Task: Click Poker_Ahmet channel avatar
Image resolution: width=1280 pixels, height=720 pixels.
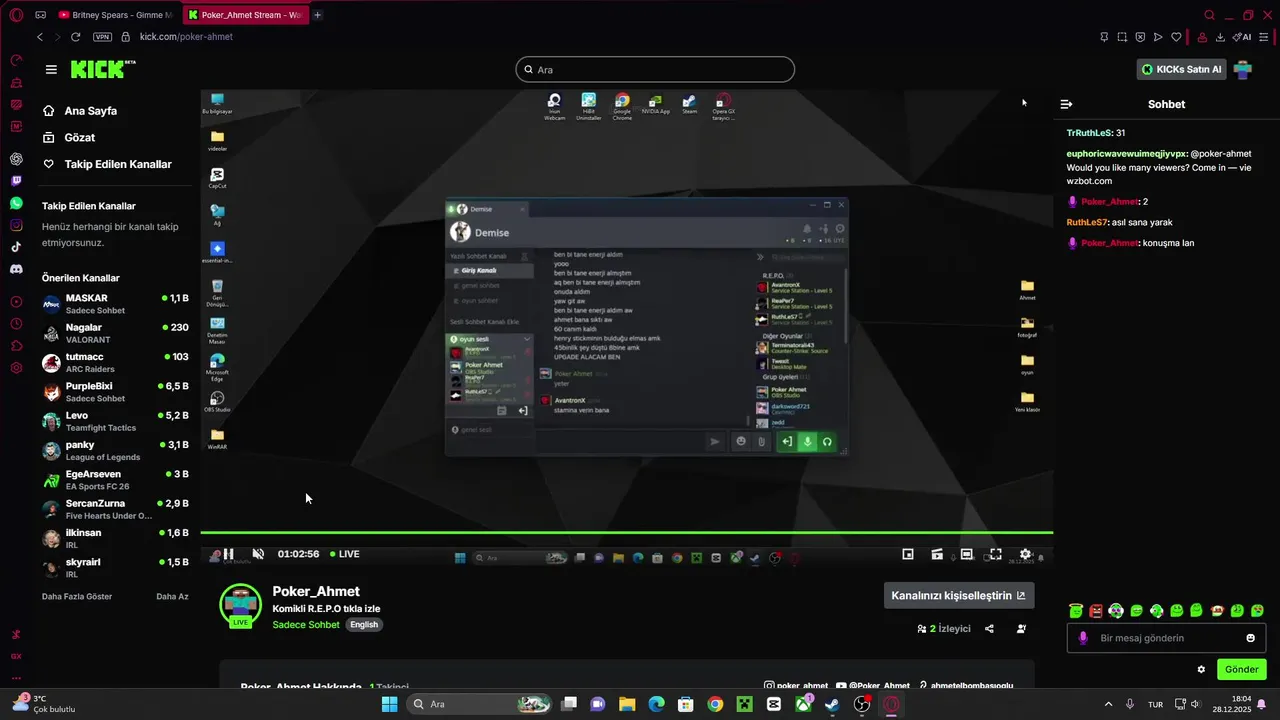Action: pyautogui.click(x=240, y=606)
